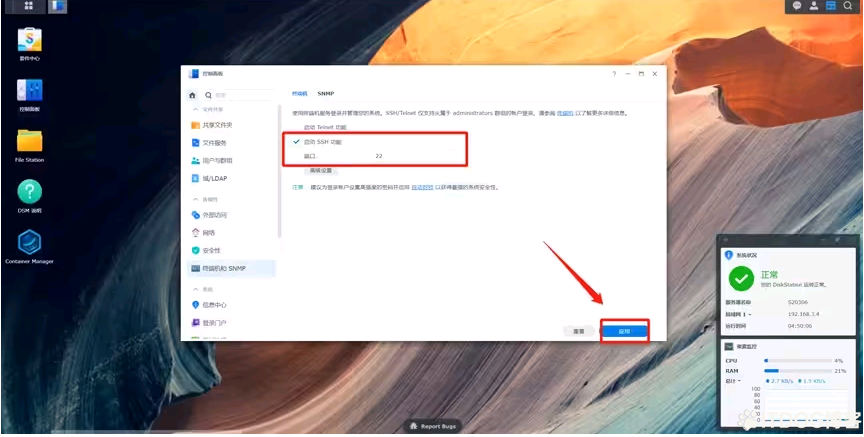Viewport: 864px width, 437px height.
Task: Click the Report Bugs button
Action: point(433,426)
